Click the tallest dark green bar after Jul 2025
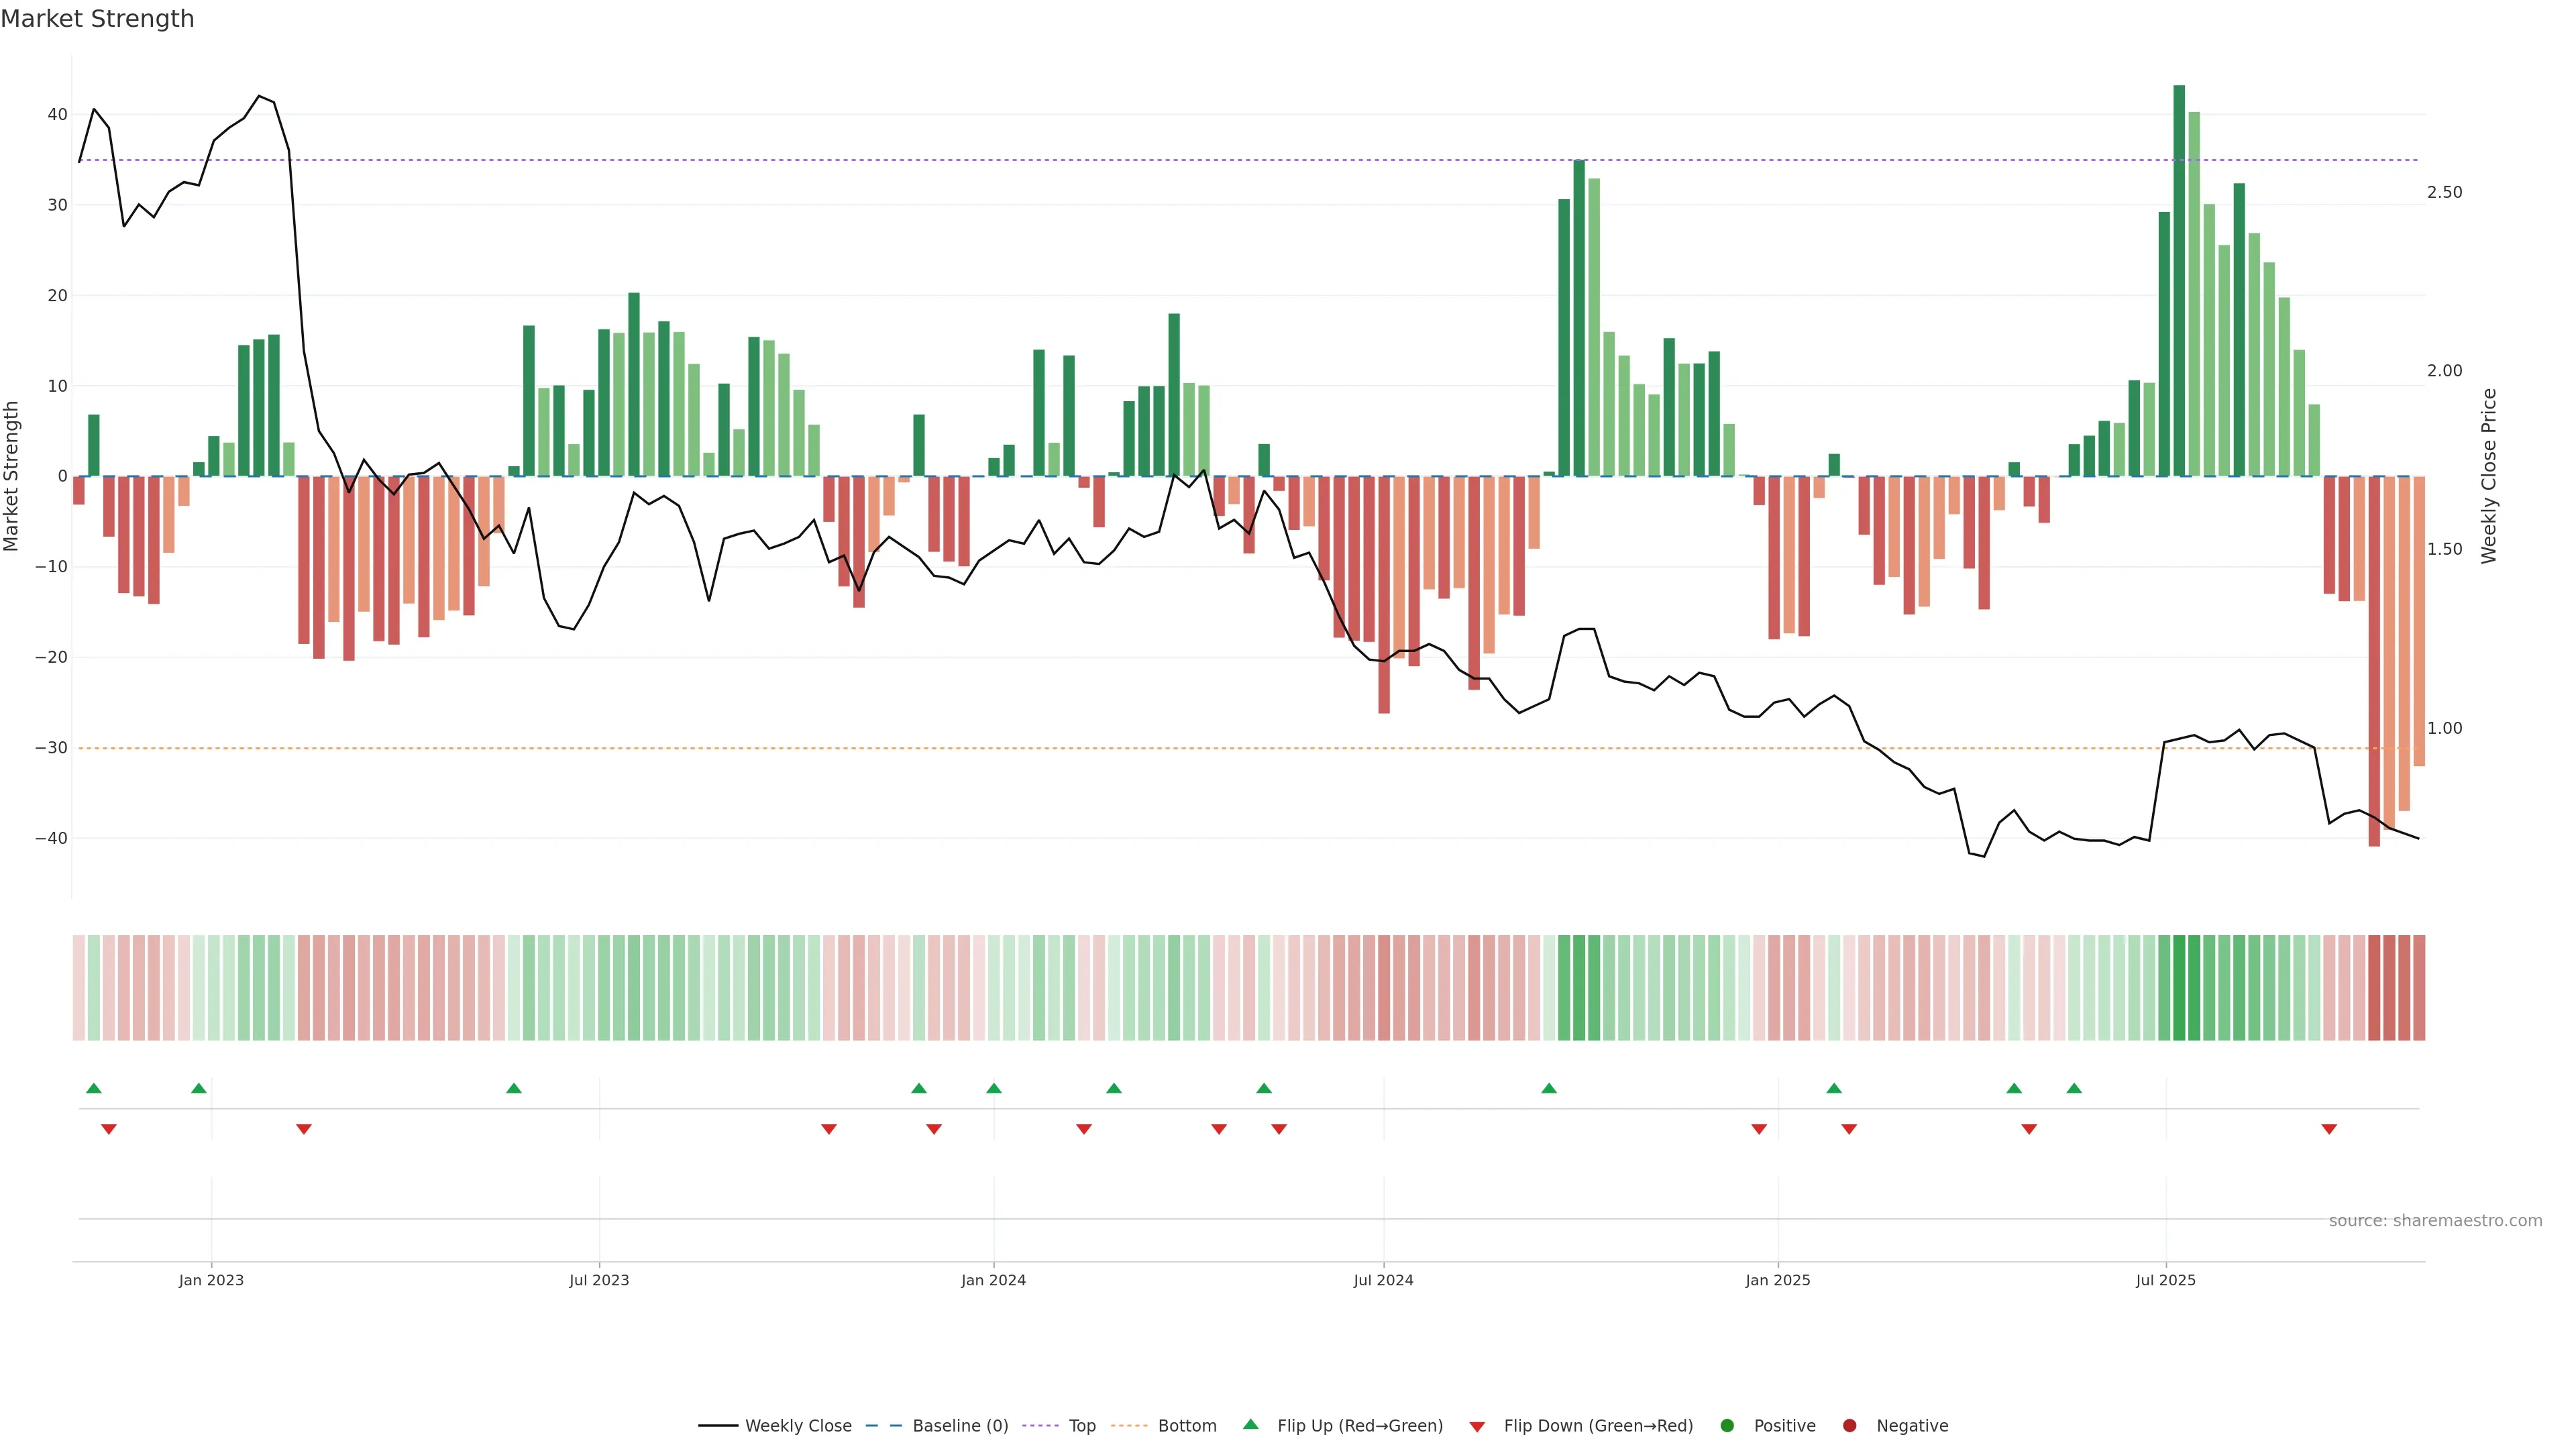Viewport: 2576px width, 1449px height. 2179,280
